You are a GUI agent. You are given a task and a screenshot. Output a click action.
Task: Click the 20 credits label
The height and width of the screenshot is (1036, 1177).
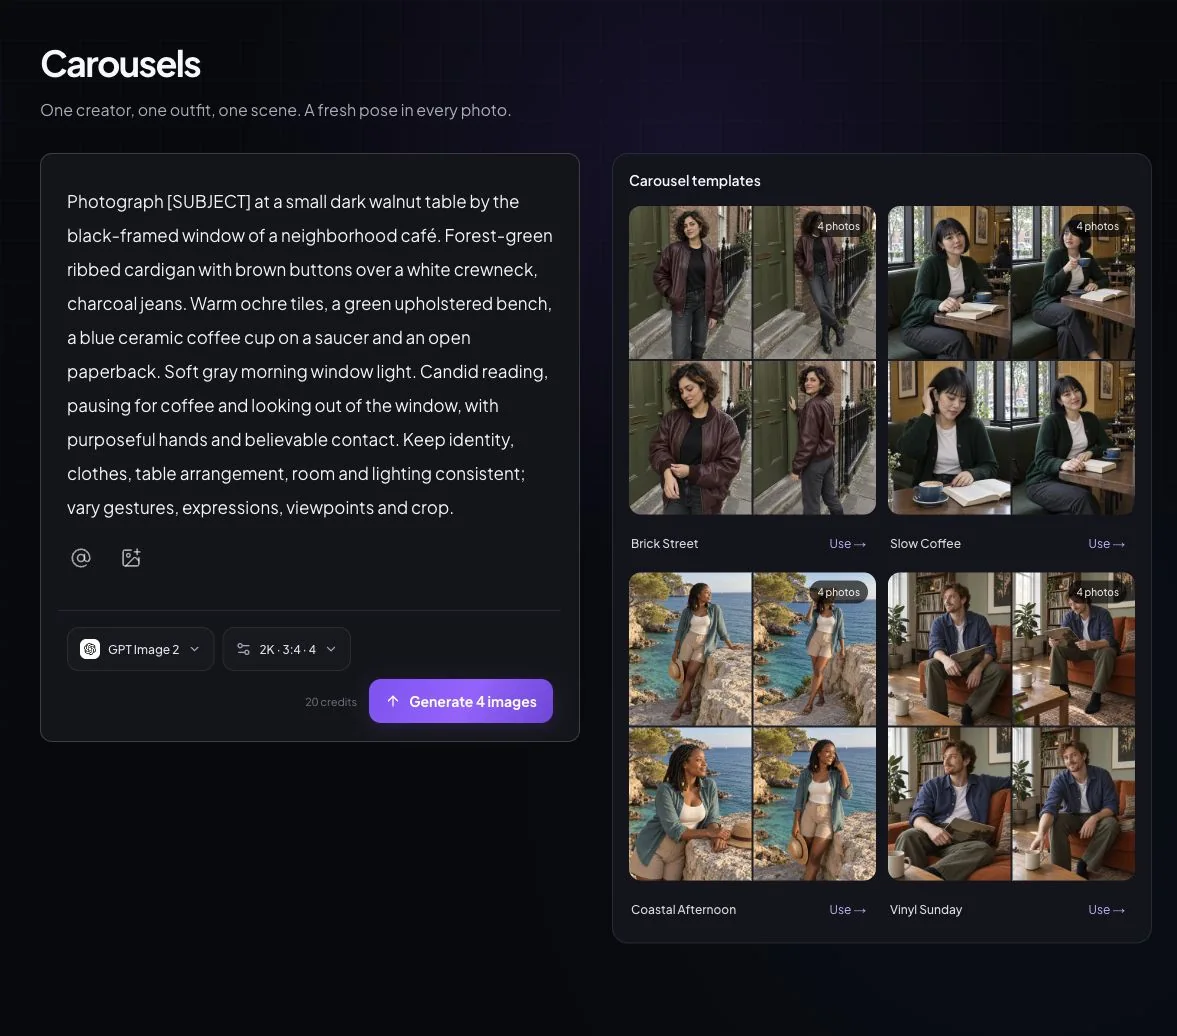(331, 702)
